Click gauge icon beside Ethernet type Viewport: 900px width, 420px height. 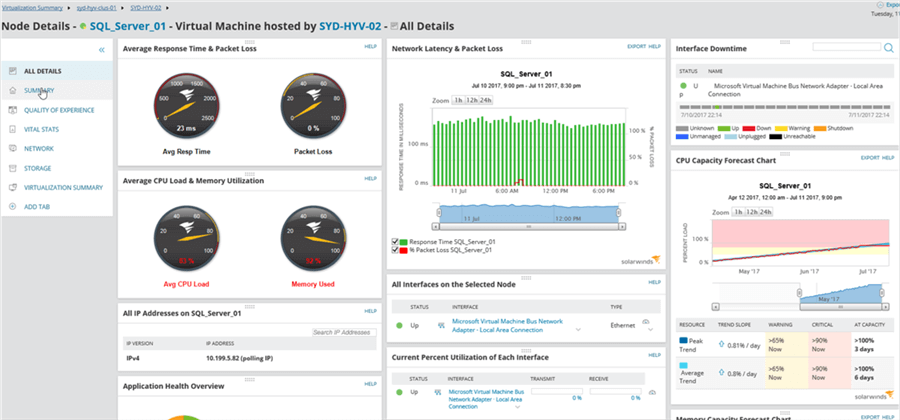click(x=645, y=322)
